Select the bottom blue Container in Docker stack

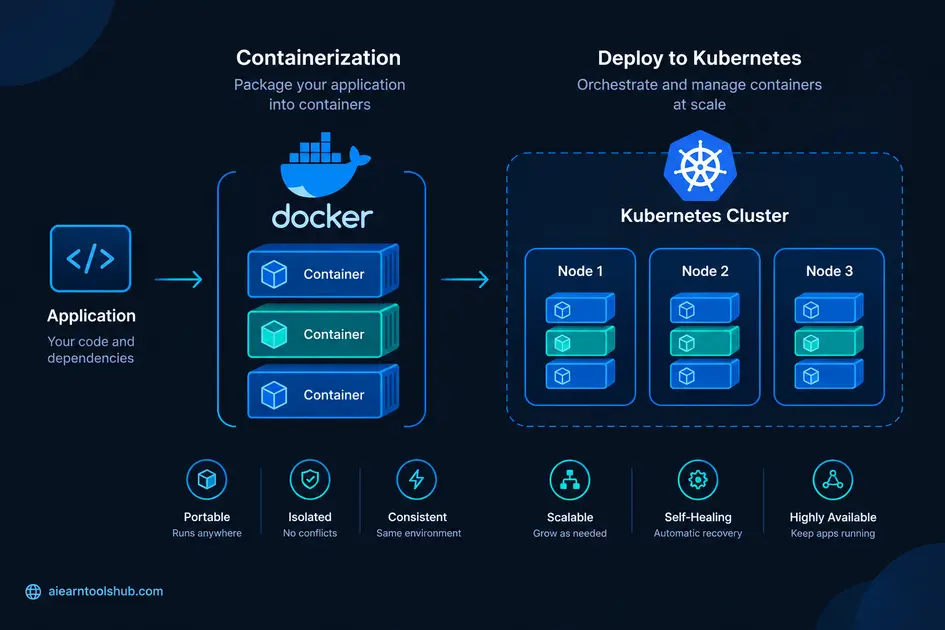[323, 391]
